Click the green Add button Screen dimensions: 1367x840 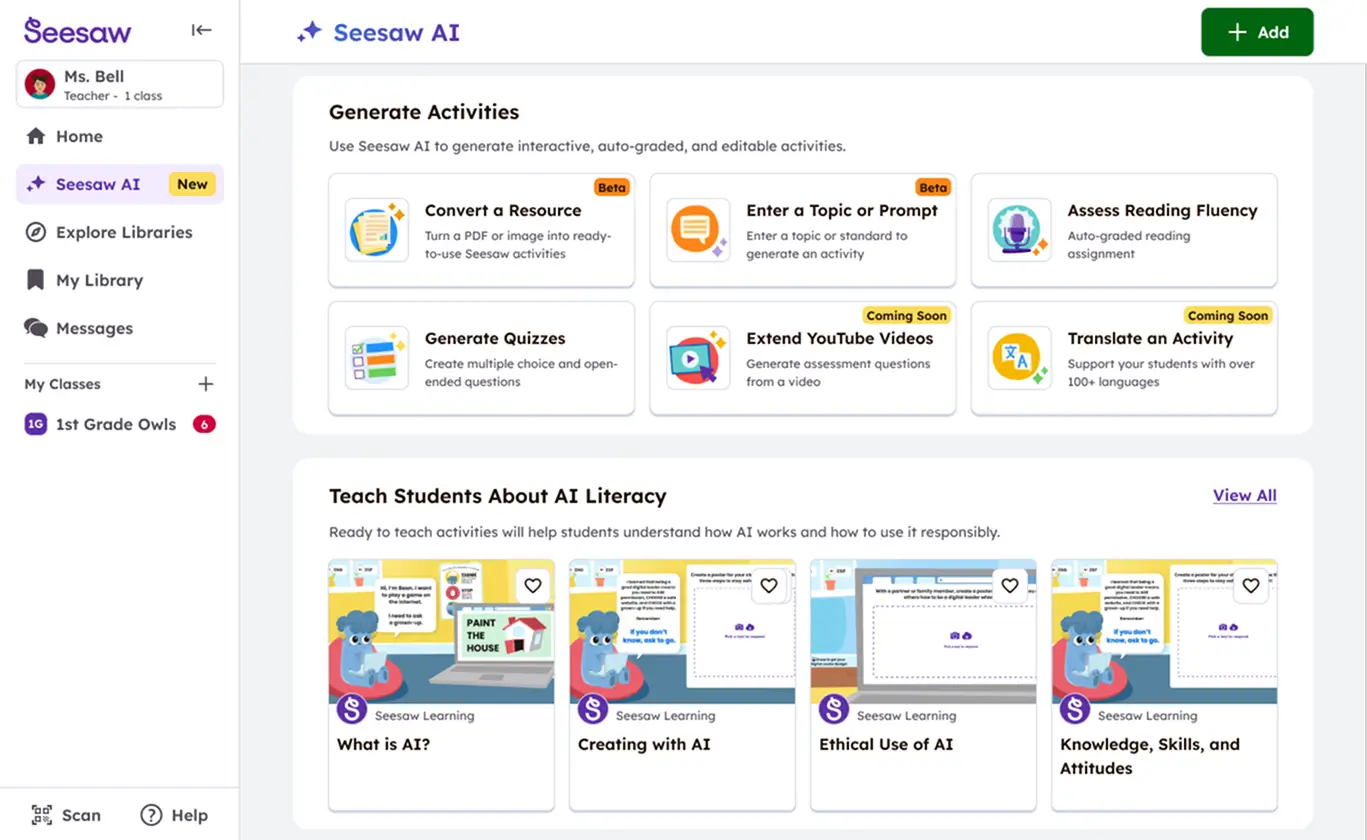(1257, 31)
